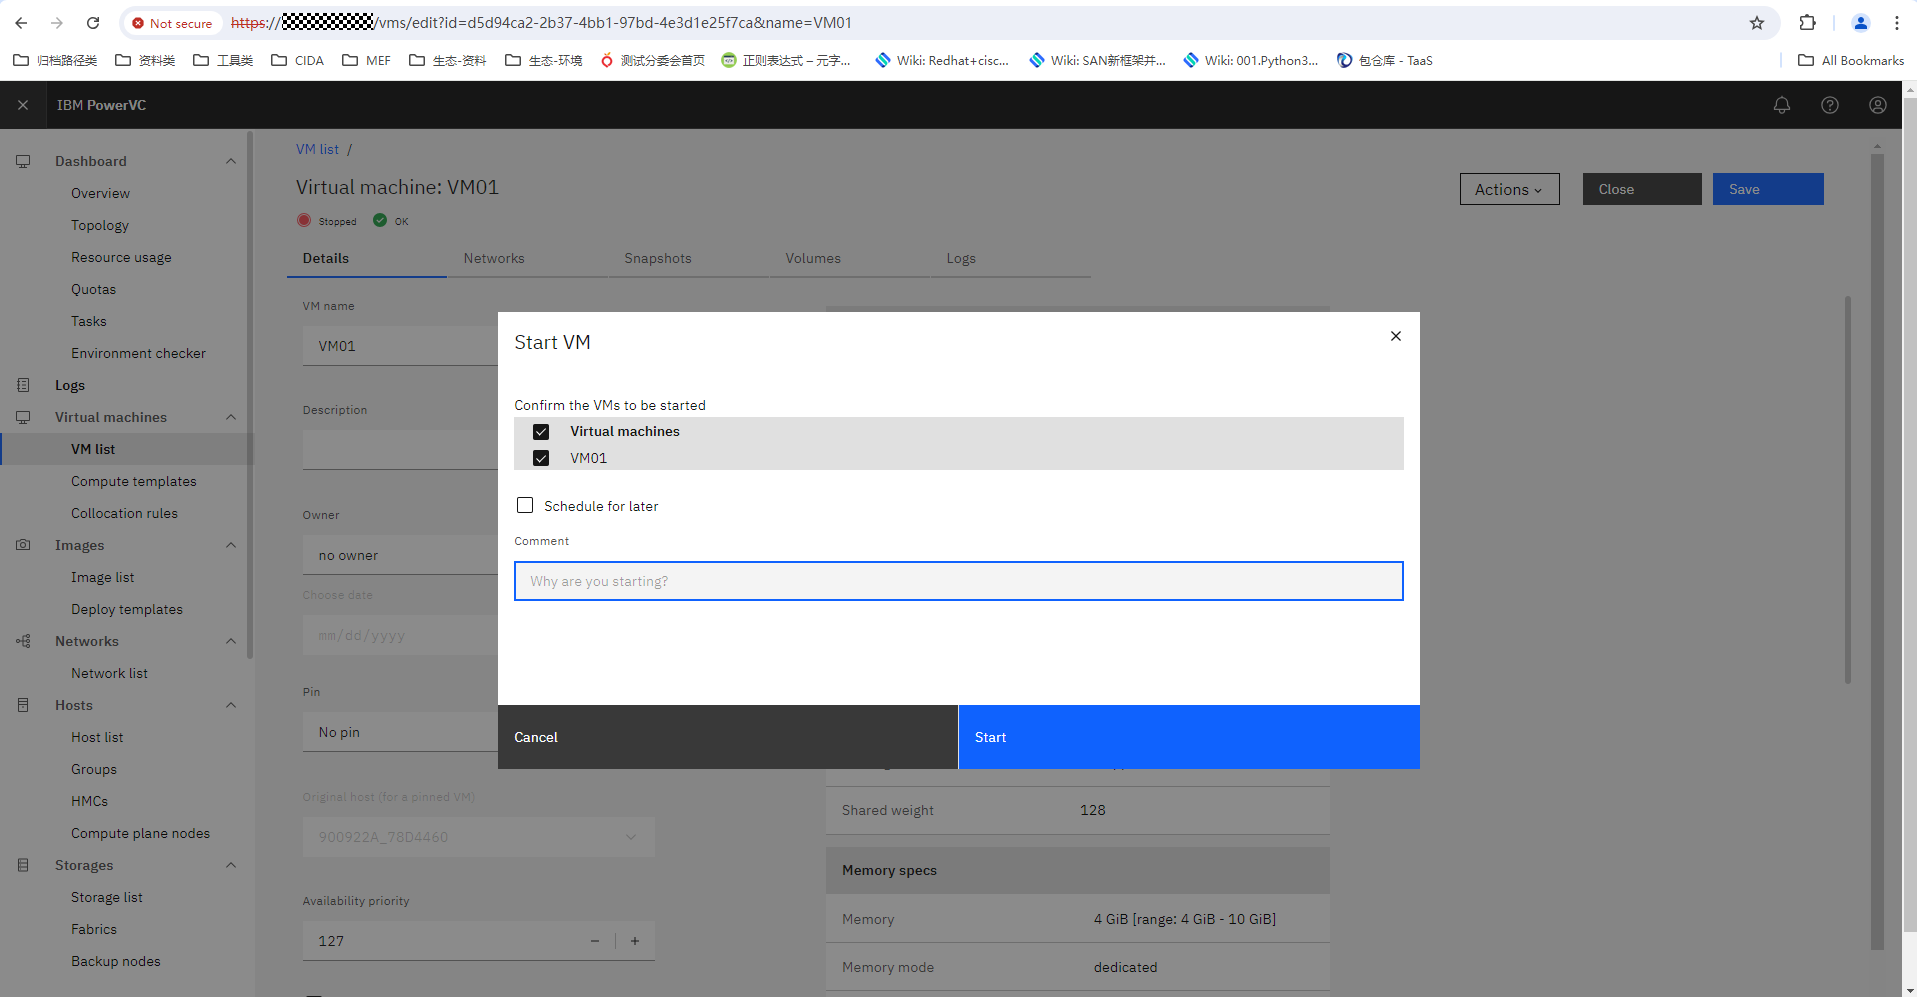Open Host list in sidebar
Viewport: 1917px width, 997px height.
(x=97, y=737)
